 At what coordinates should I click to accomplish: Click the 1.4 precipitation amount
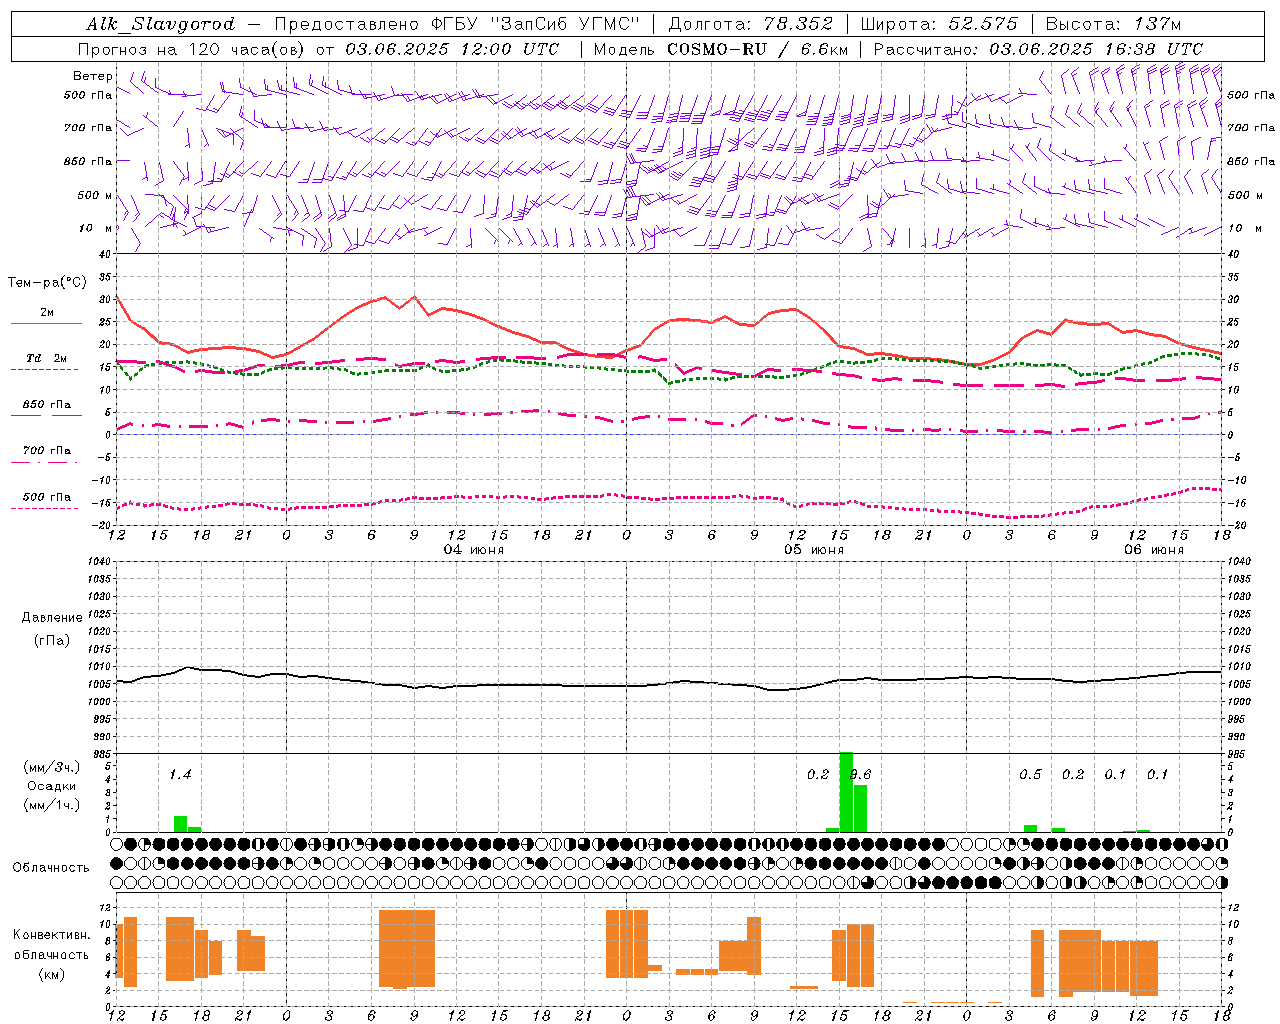pyautogui.click(x=180, y=774)
